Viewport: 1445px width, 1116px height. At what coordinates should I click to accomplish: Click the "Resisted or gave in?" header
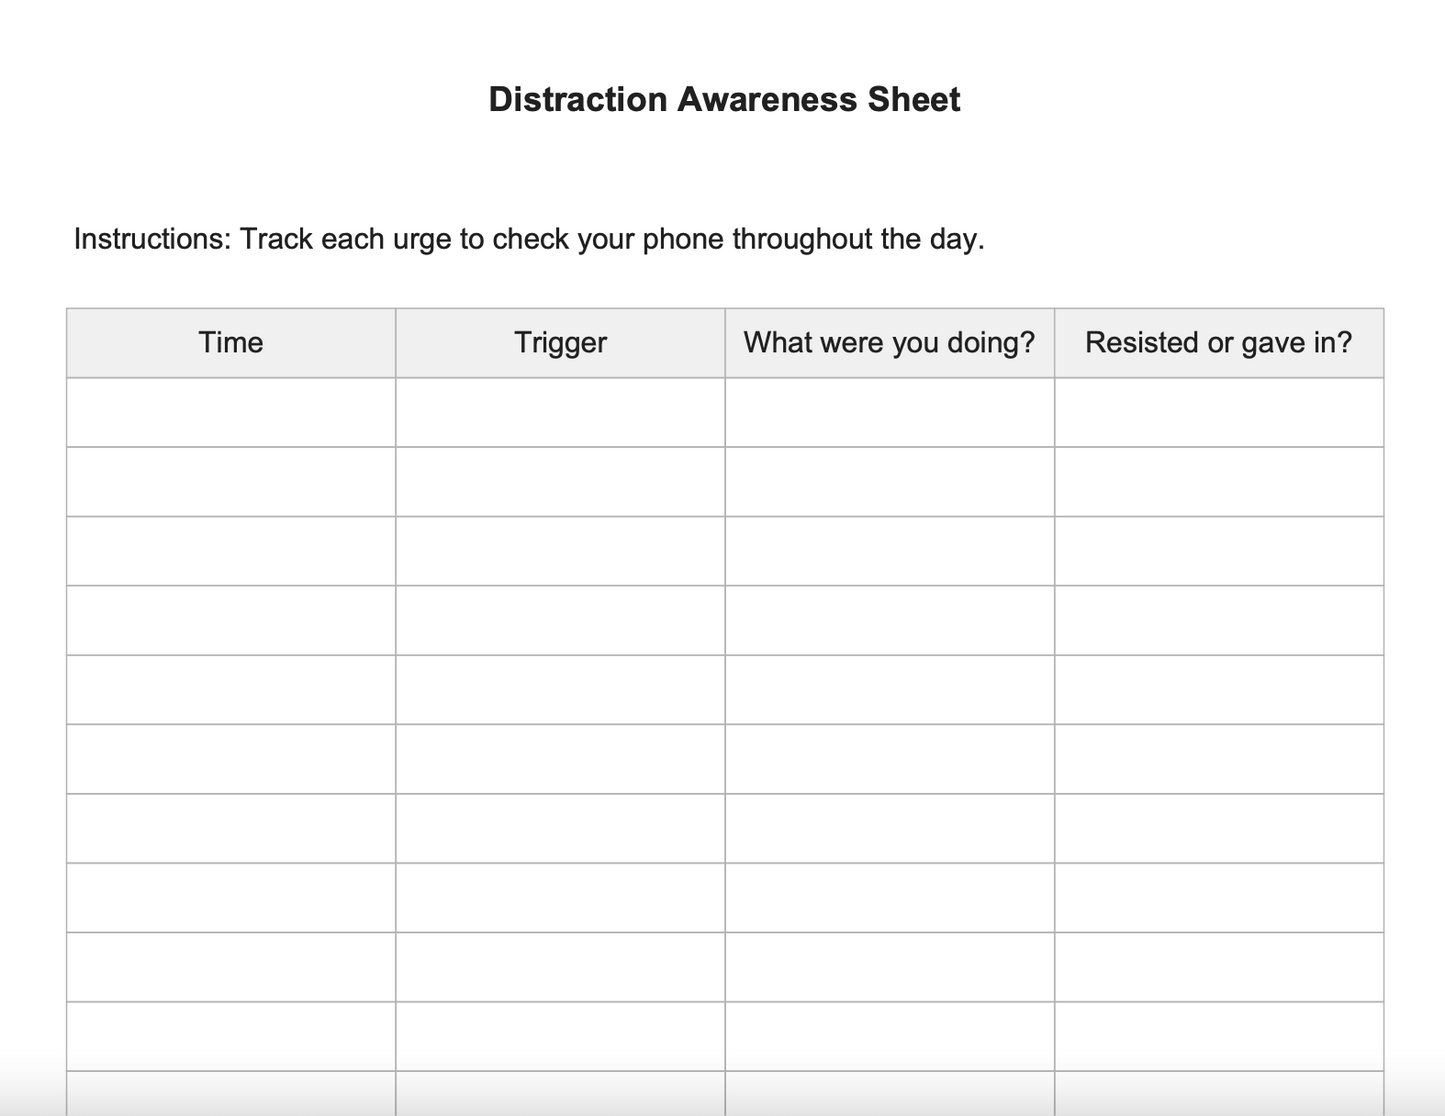[x=1218, y=343]
